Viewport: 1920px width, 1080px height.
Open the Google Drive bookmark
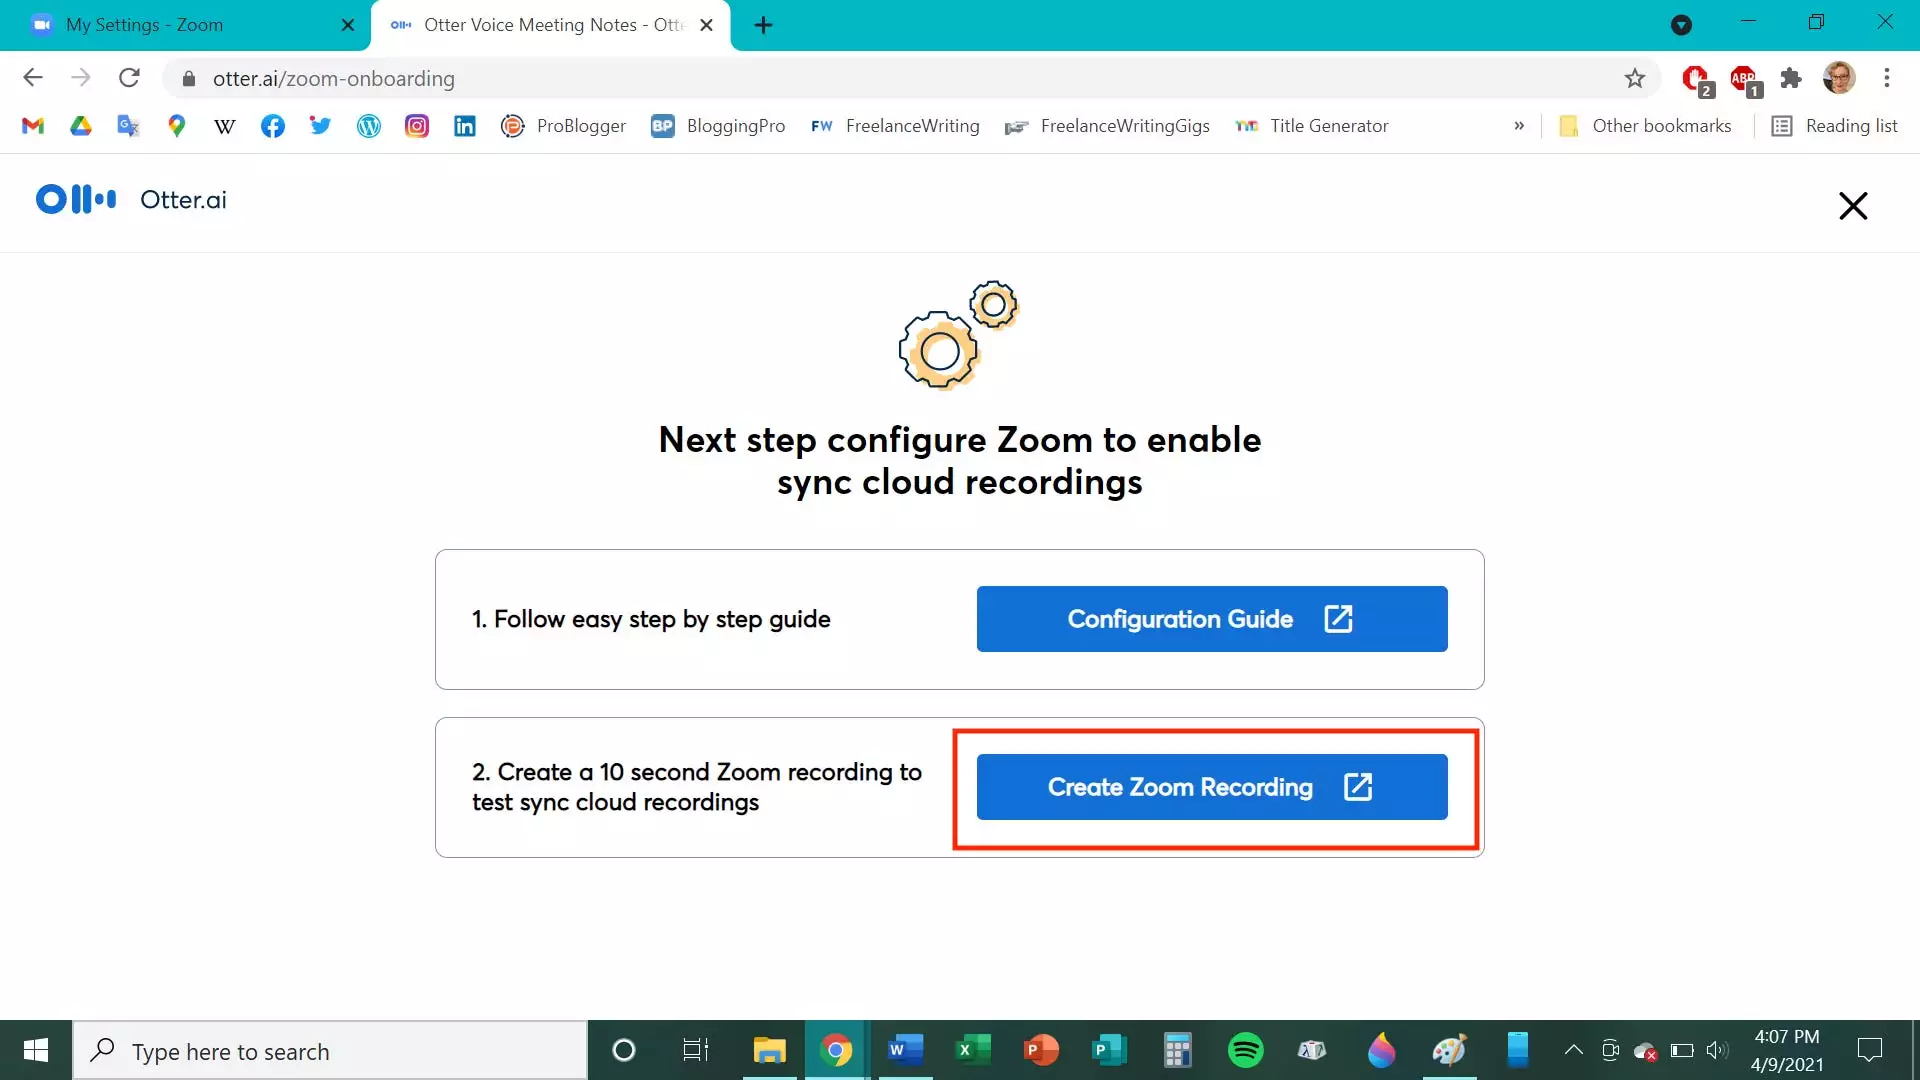(81, 126)
